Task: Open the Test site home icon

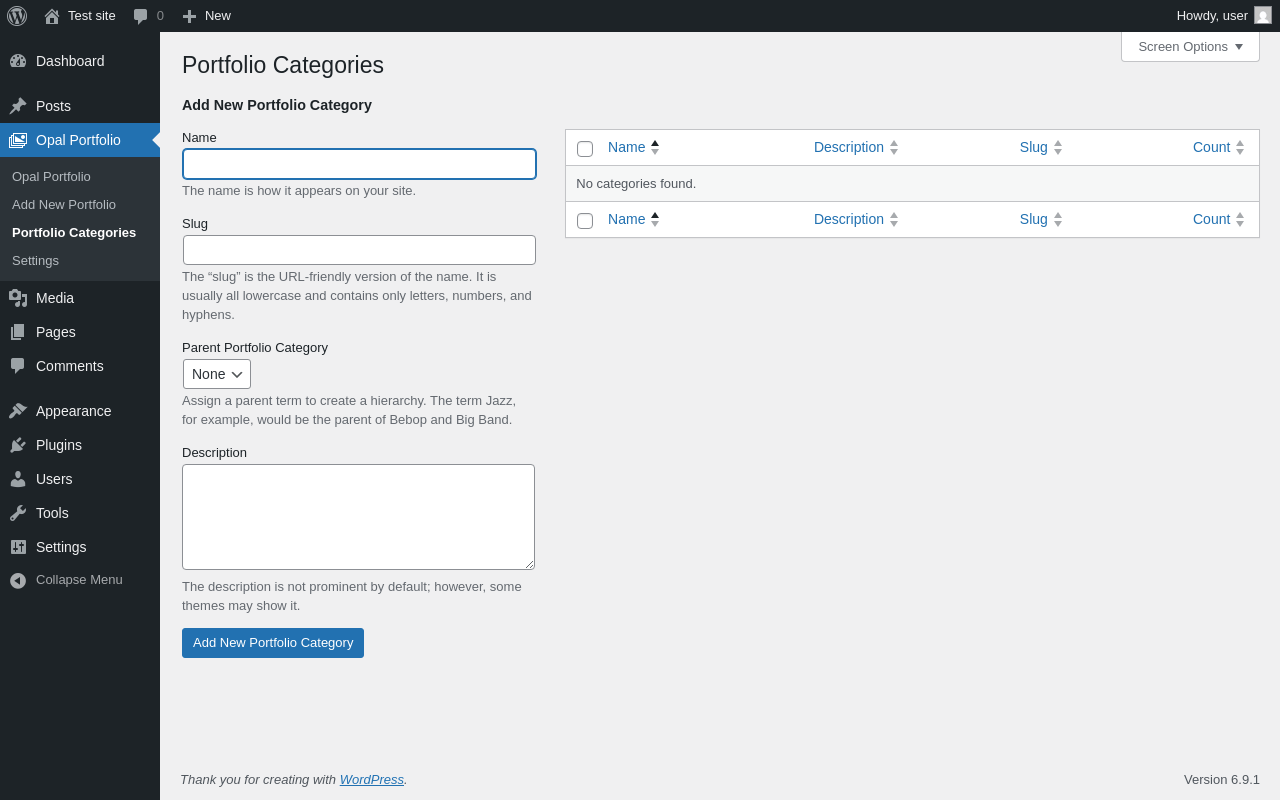Action: coord(52,16)
